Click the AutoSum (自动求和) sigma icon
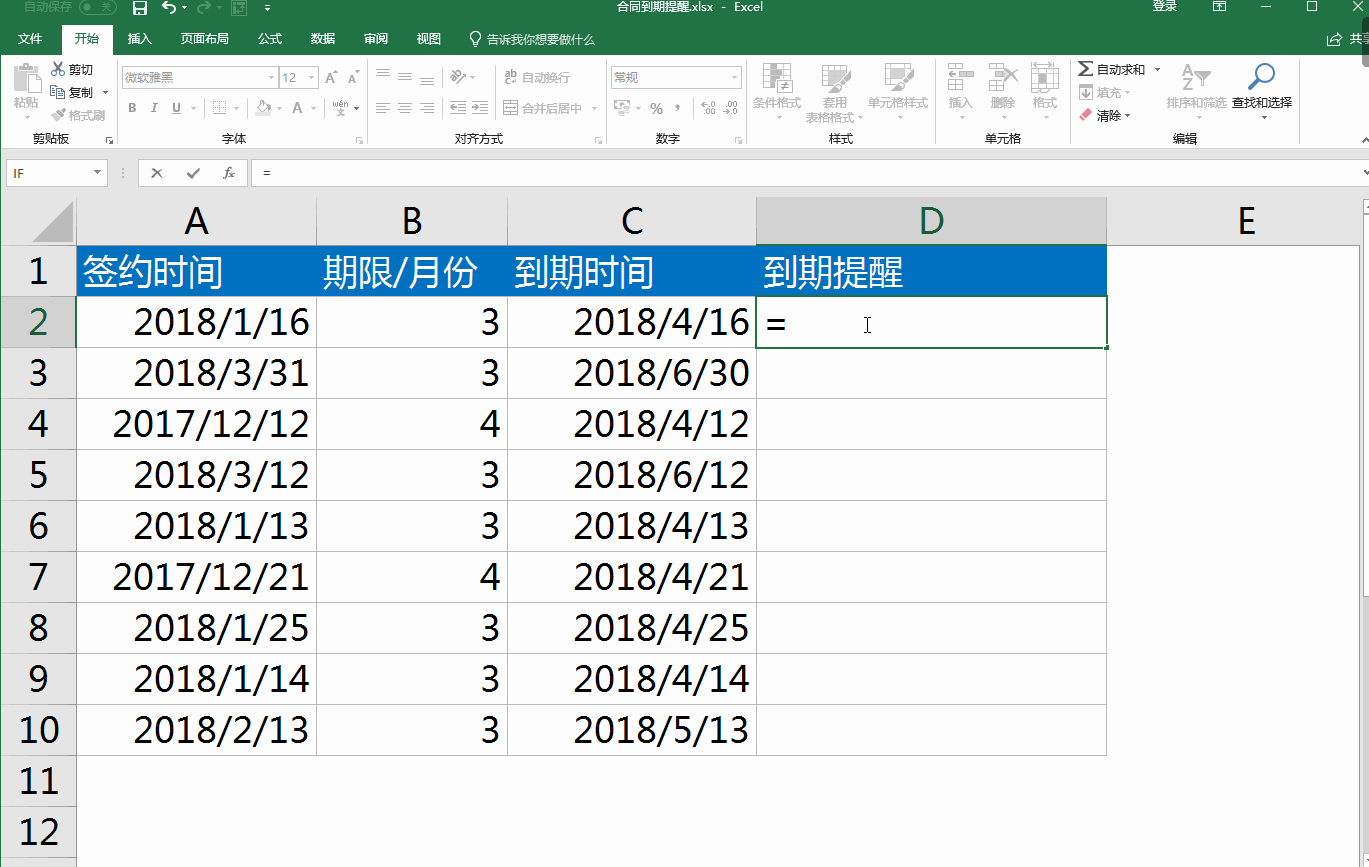This screenshot has width=1369, height=867. (1085, 69)
